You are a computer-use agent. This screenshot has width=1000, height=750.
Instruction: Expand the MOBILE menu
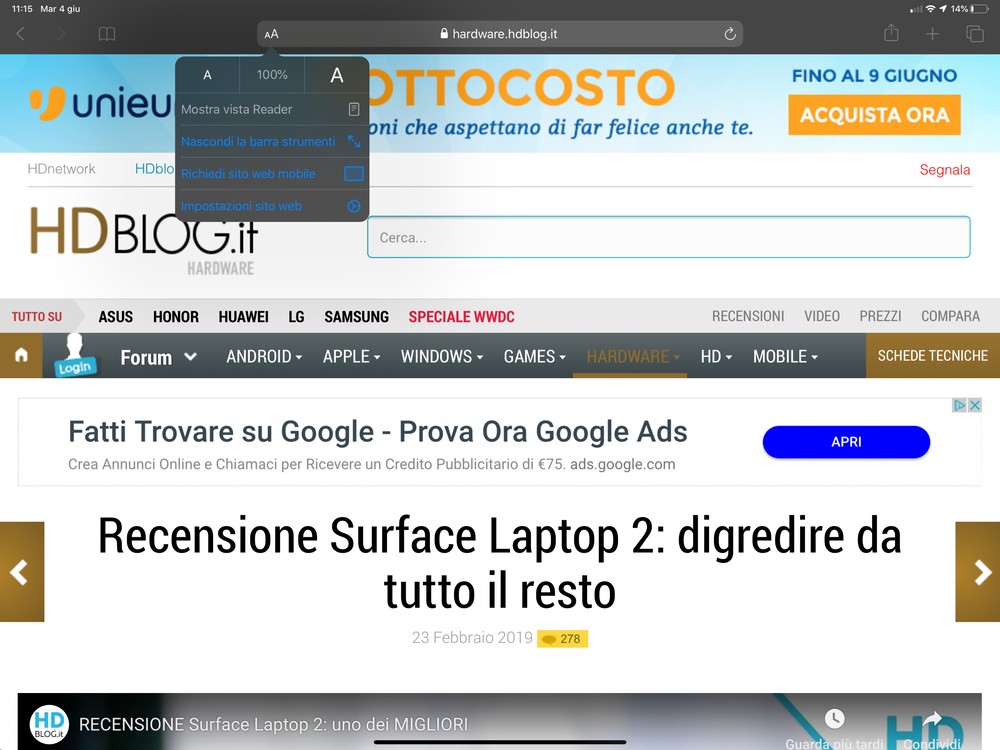click(785, 357)
